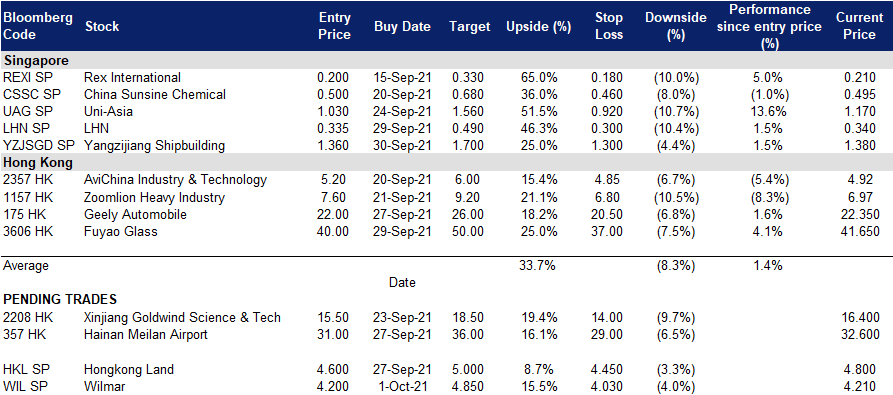Click the Average upside value 33.7%
The height and width of the screenshot is (395, 893).
[537, 265]
